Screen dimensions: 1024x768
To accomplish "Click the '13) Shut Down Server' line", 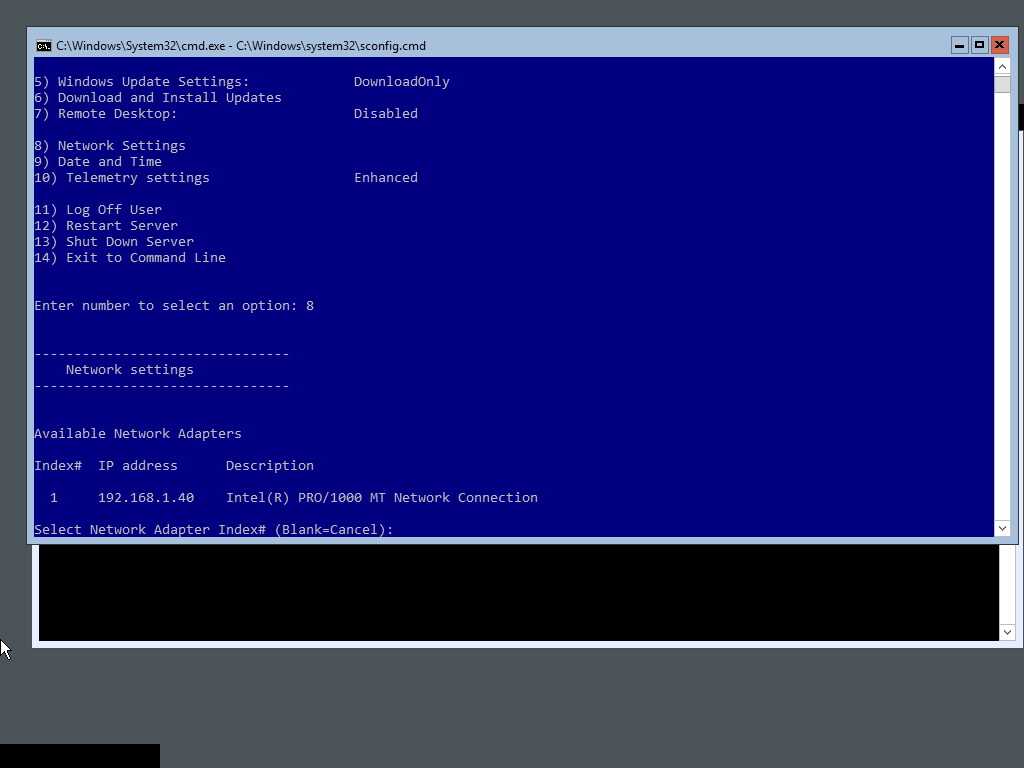I will pyautogui.click(x=114, y=242).
